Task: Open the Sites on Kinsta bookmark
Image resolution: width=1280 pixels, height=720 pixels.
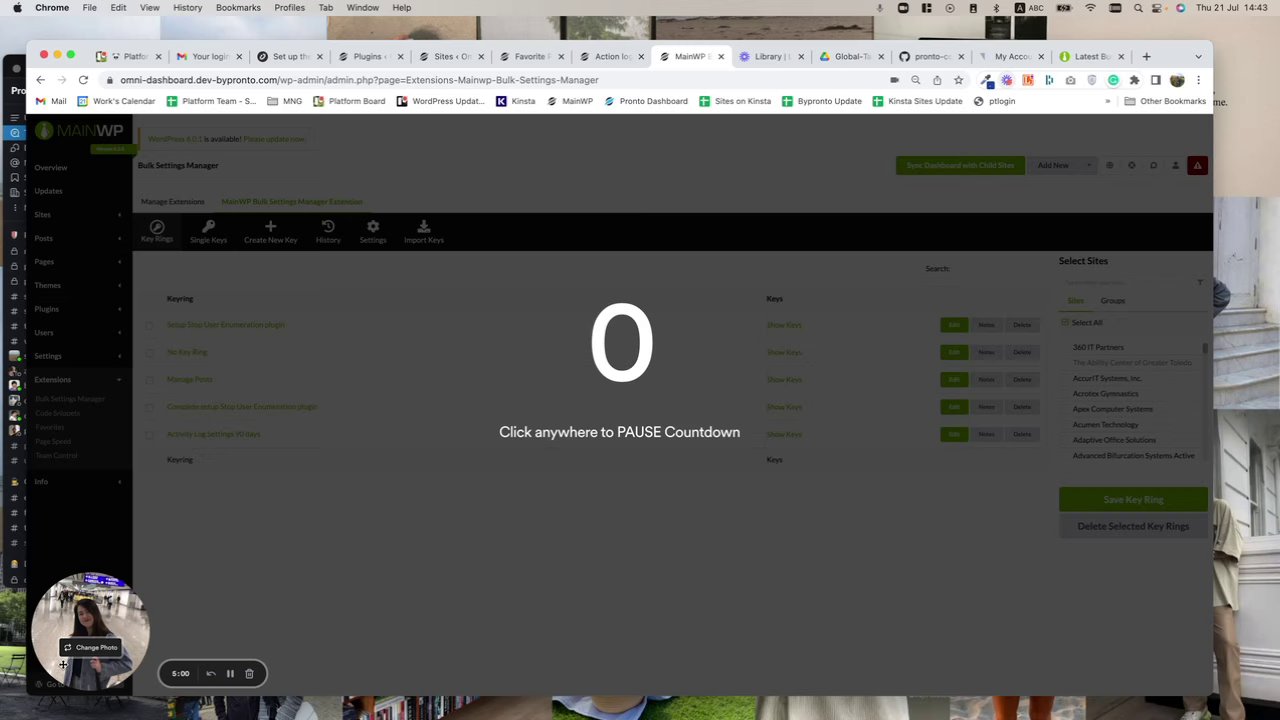Action: 735,101
